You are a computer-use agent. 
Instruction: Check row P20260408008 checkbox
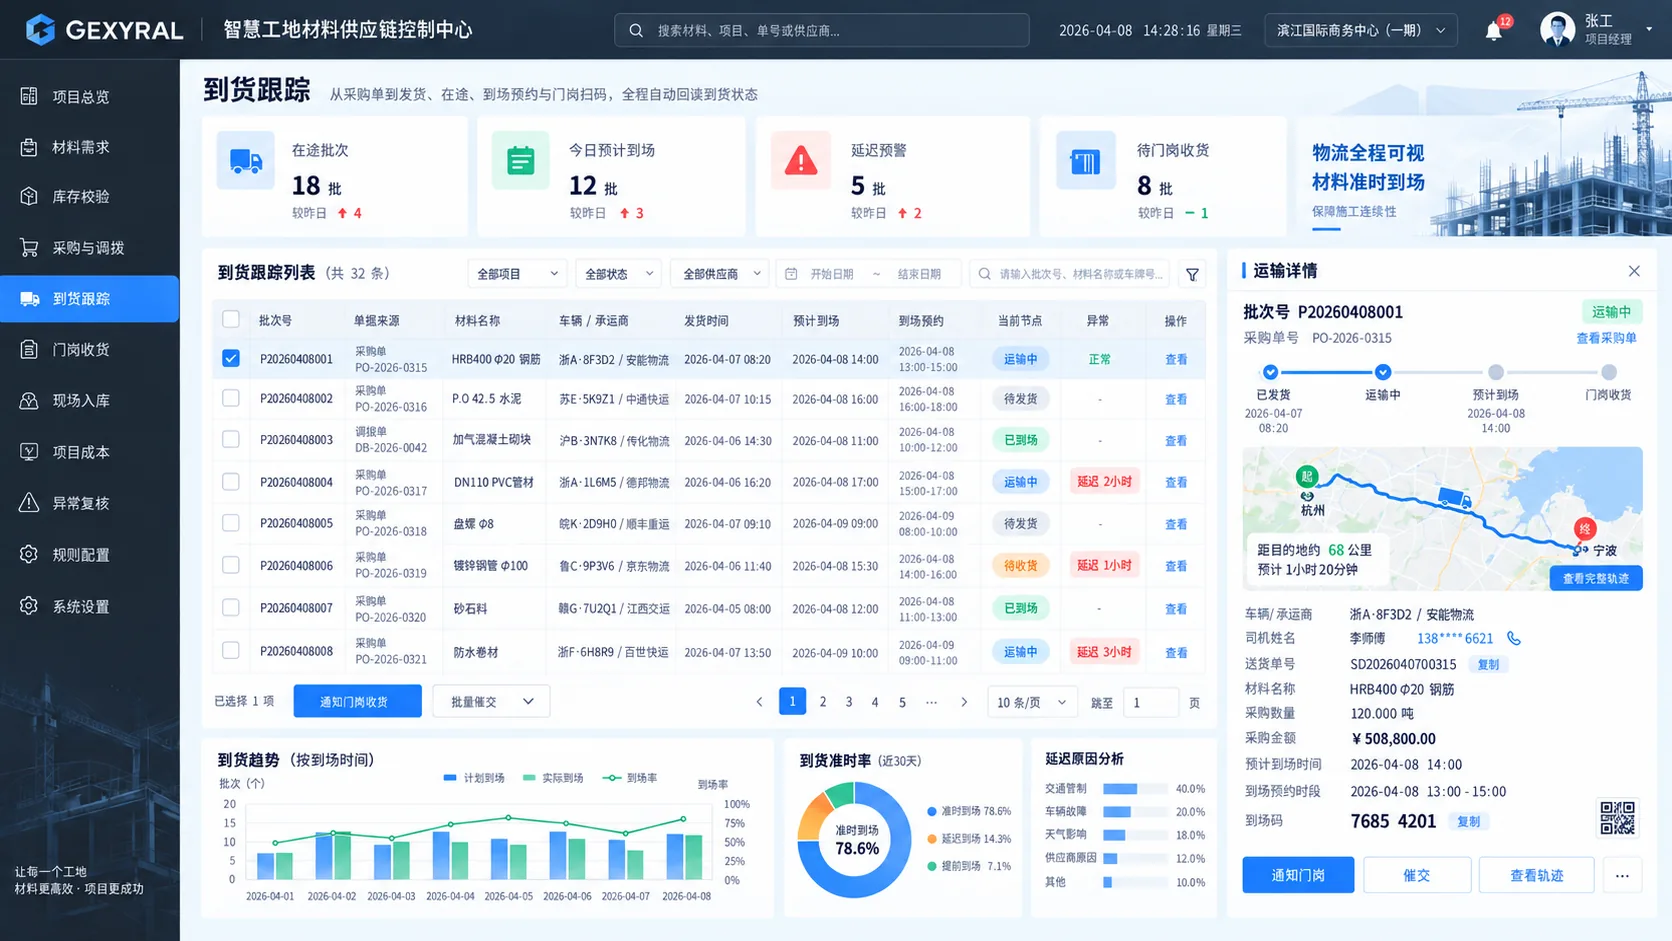tap(231, 651)
